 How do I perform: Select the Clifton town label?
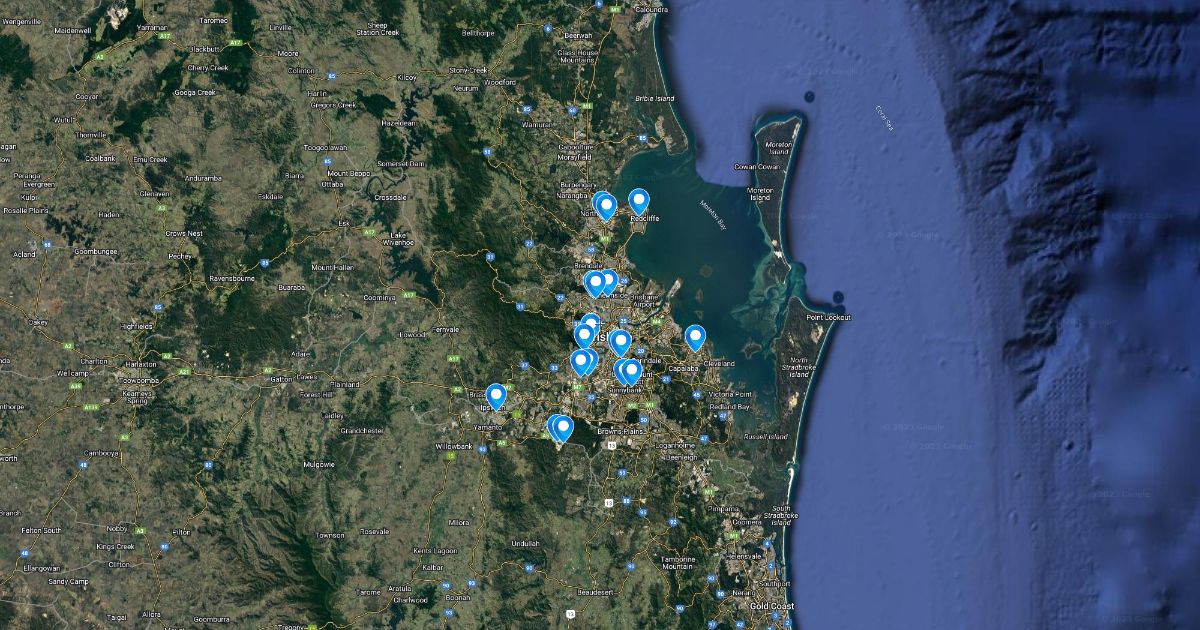119,565
